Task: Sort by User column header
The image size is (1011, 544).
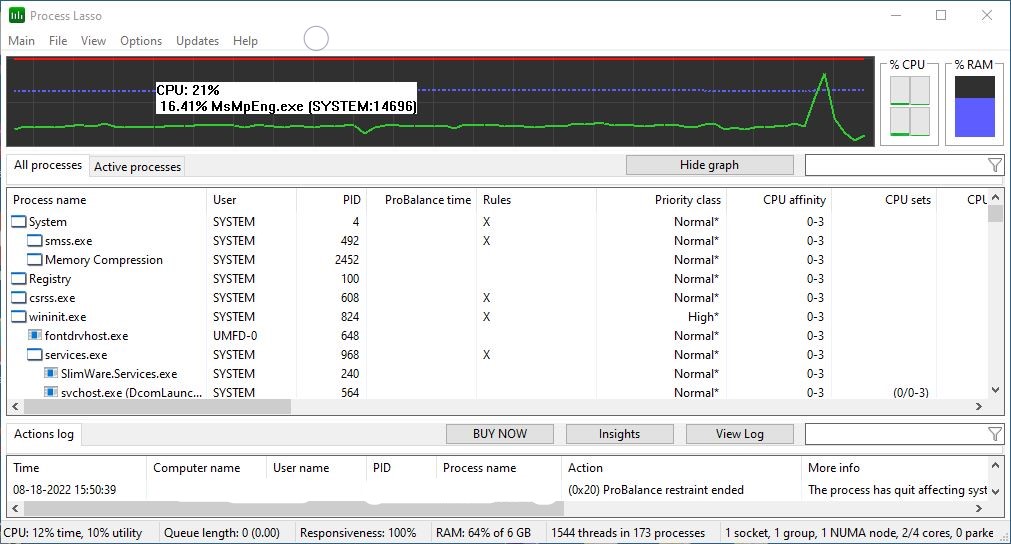Action: point(251,200)
